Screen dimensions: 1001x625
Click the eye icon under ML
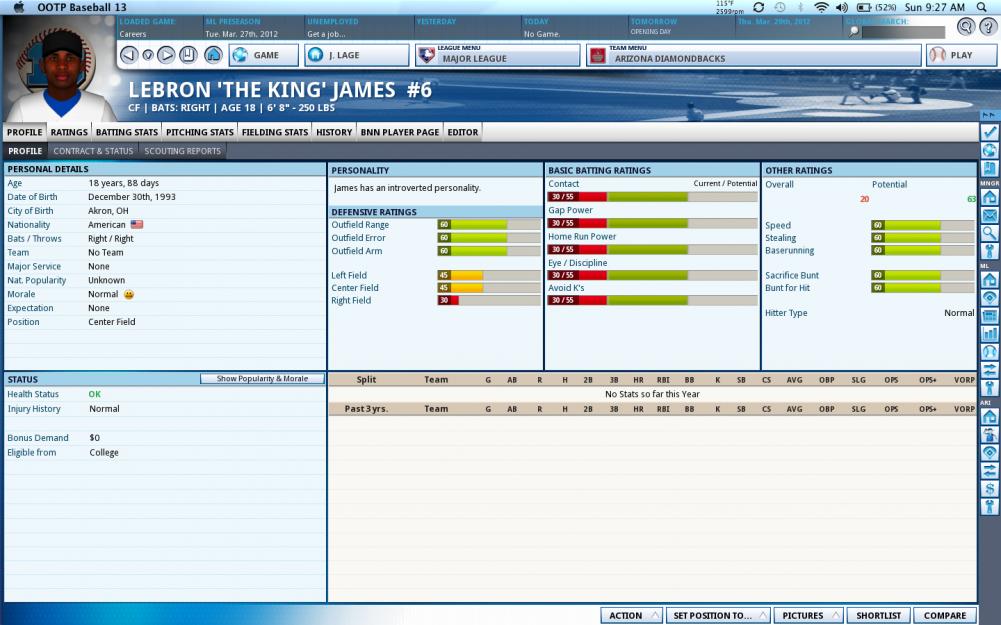click(989, 297)
